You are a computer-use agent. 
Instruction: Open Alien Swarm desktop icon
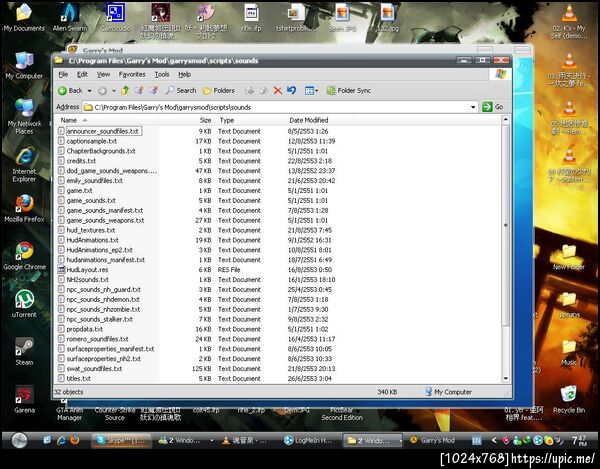pyautogui.click(x=70, y=17)
